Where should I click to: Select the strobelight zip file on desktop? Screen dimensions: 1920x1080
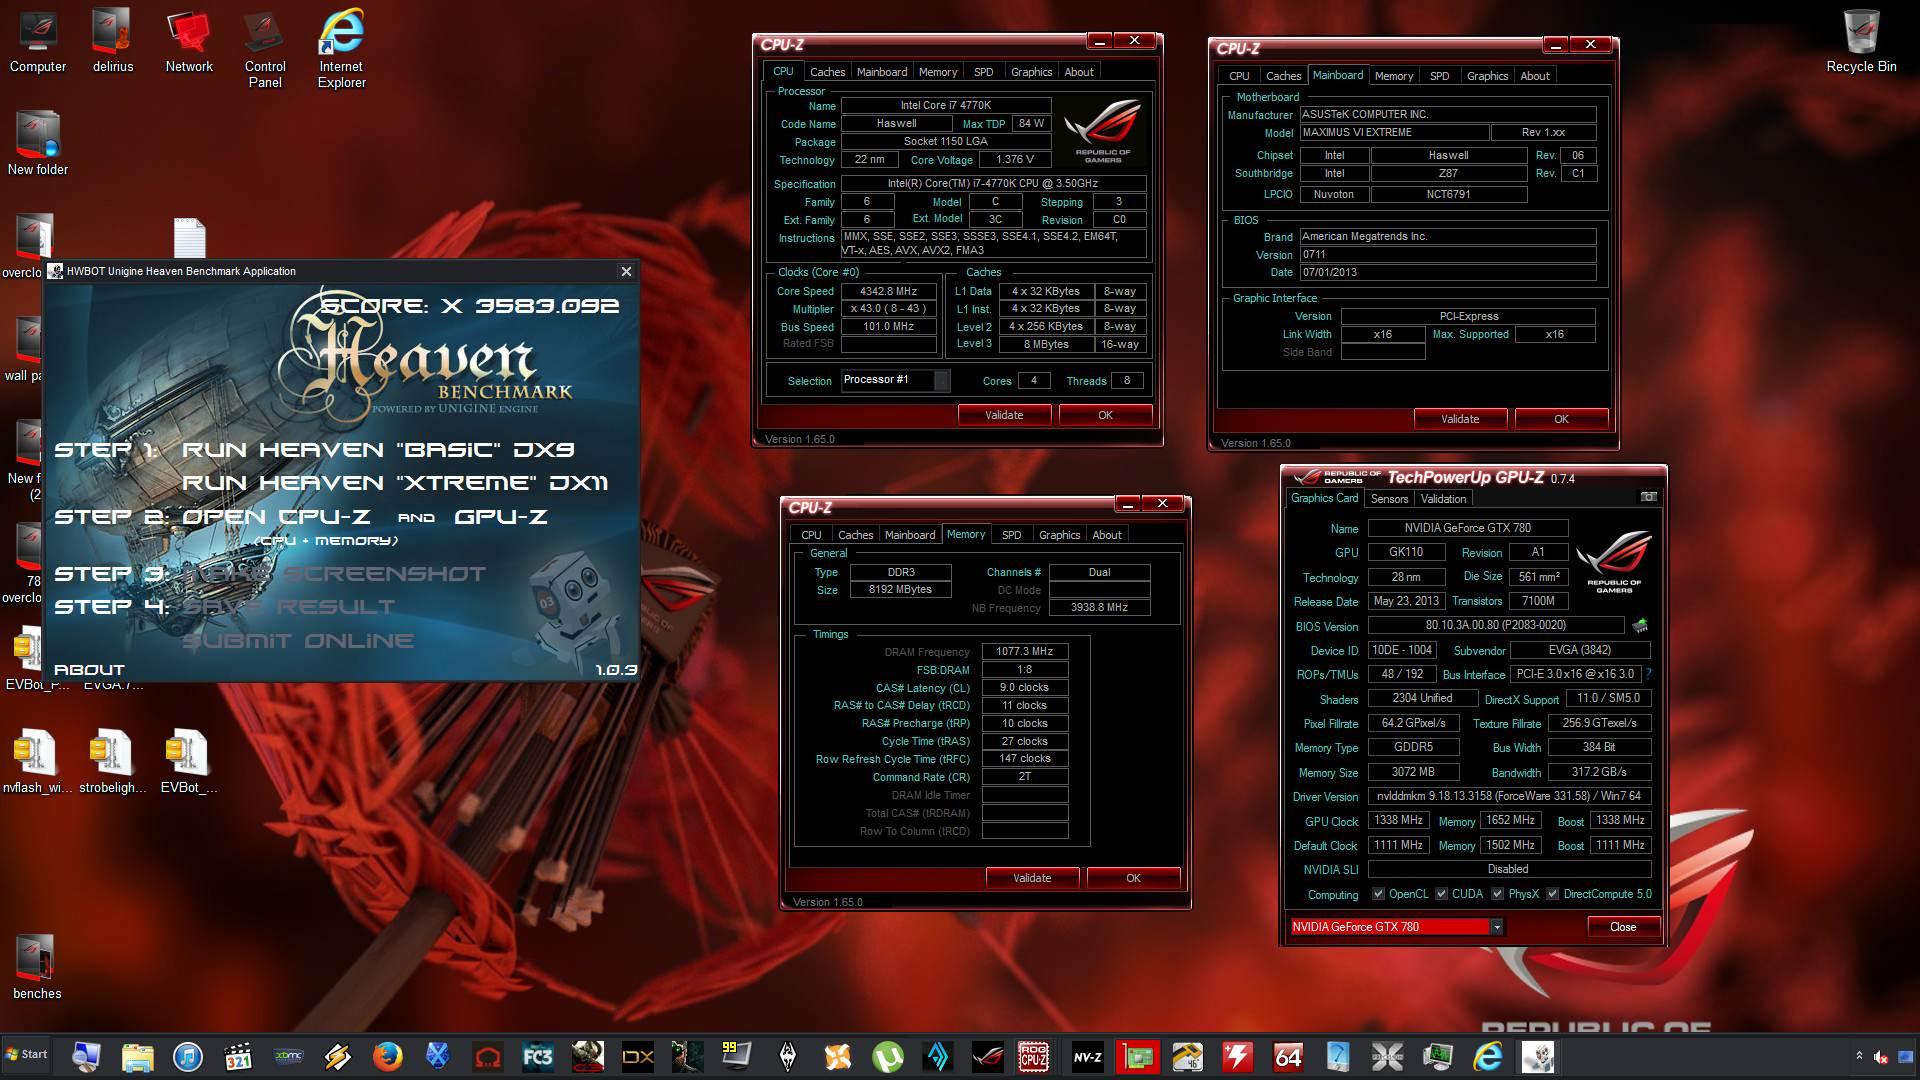pos(112,761)
